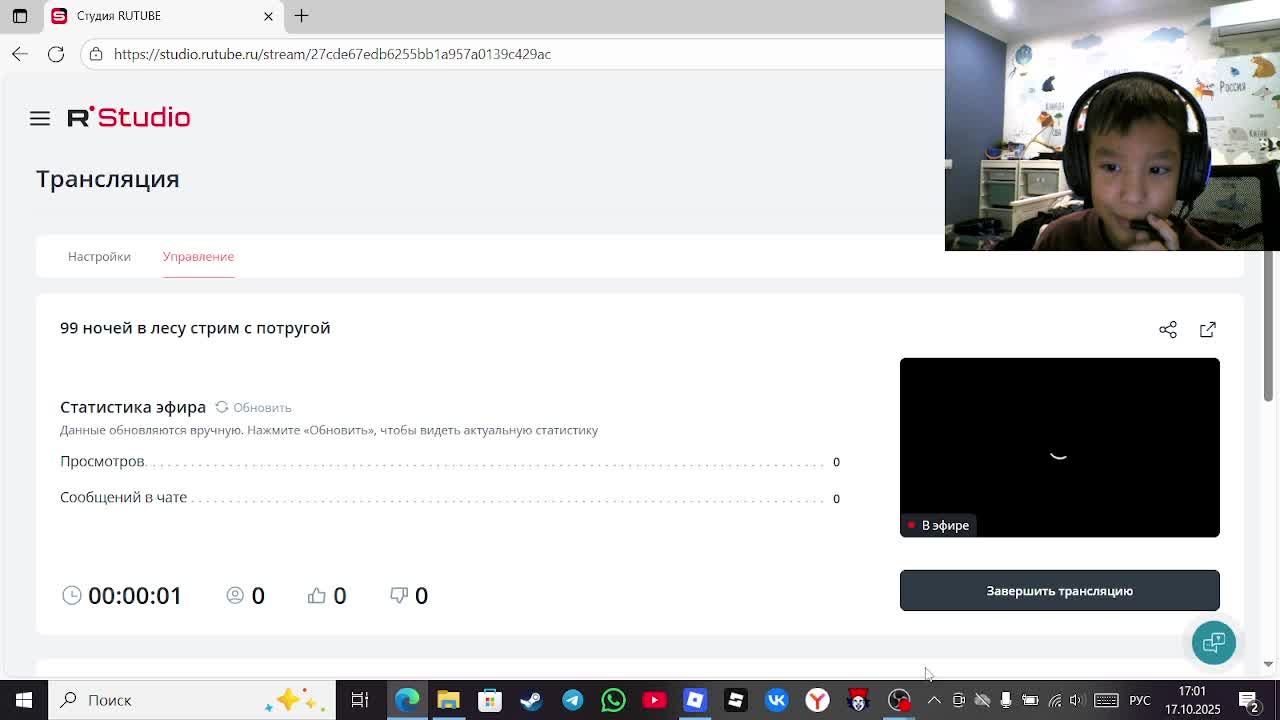Image resolution: width=1280 pixels, height=720 pixels.
Task: Launch Steam from the taskbar
Action: click(531, 700)
